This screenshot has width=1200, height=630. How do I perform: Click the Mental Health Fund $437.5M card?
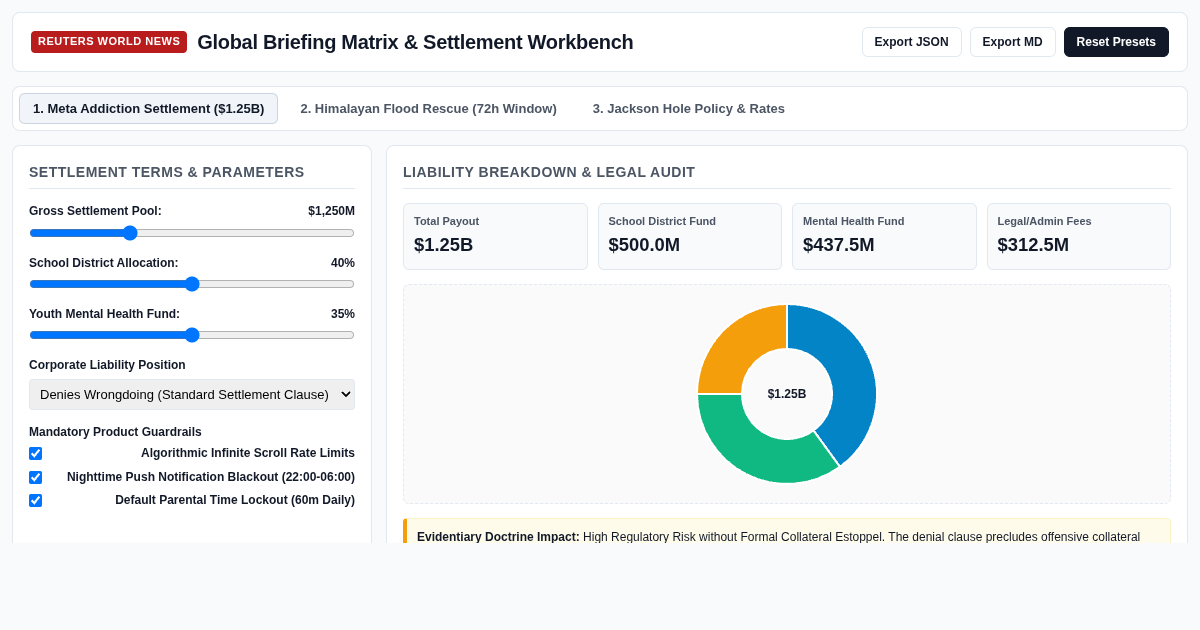pos(884,236)
